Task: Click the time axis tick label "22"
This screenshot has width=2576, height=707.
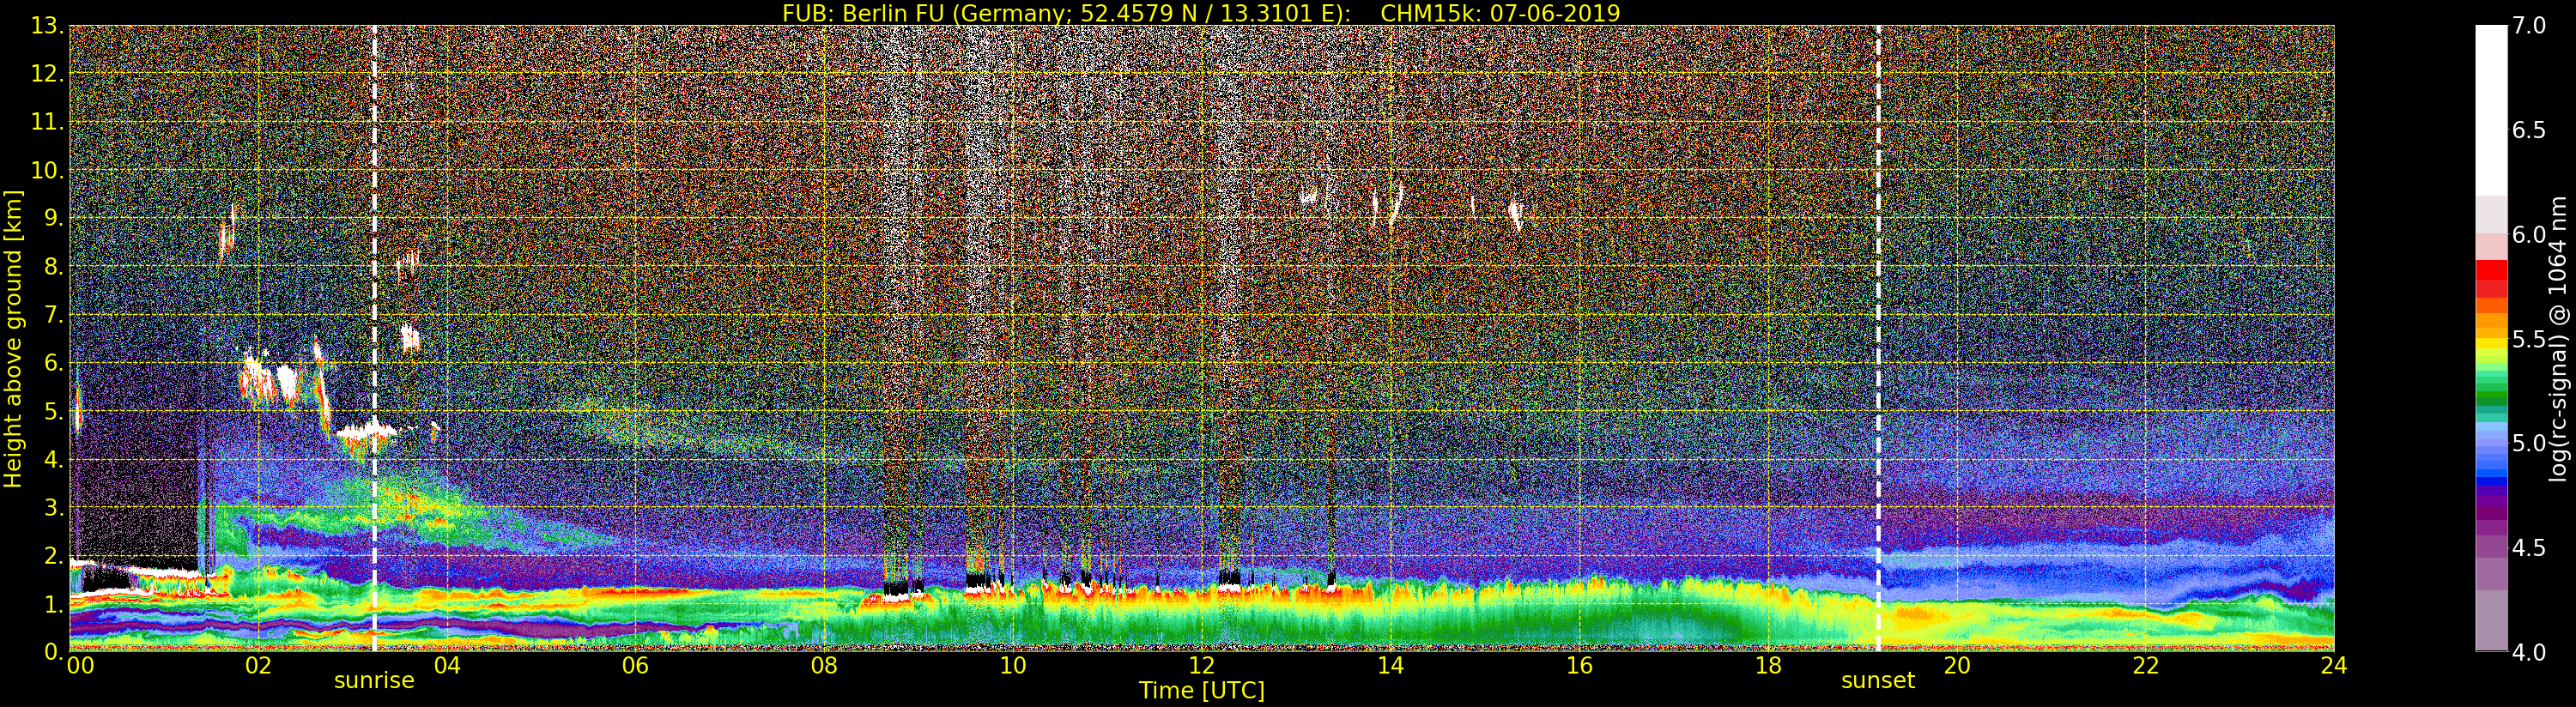Action: [2146, 666]
